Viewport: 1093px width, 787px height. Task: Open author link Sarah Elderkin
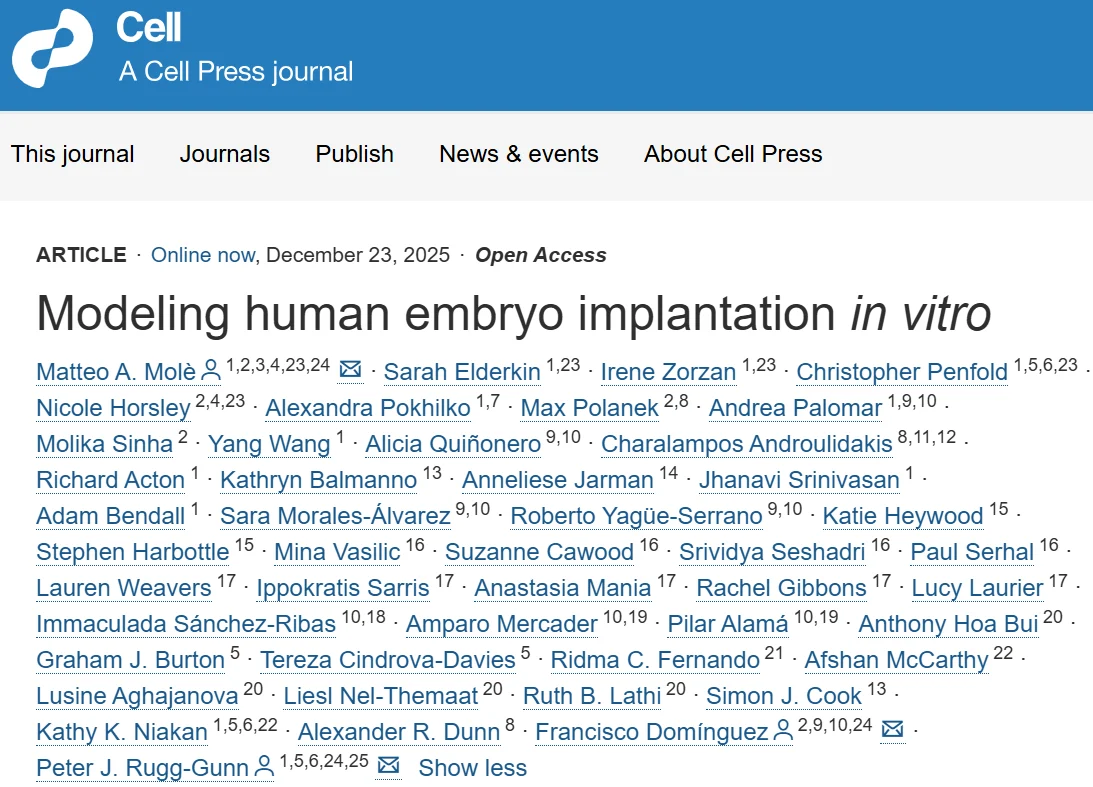point(462,372)
